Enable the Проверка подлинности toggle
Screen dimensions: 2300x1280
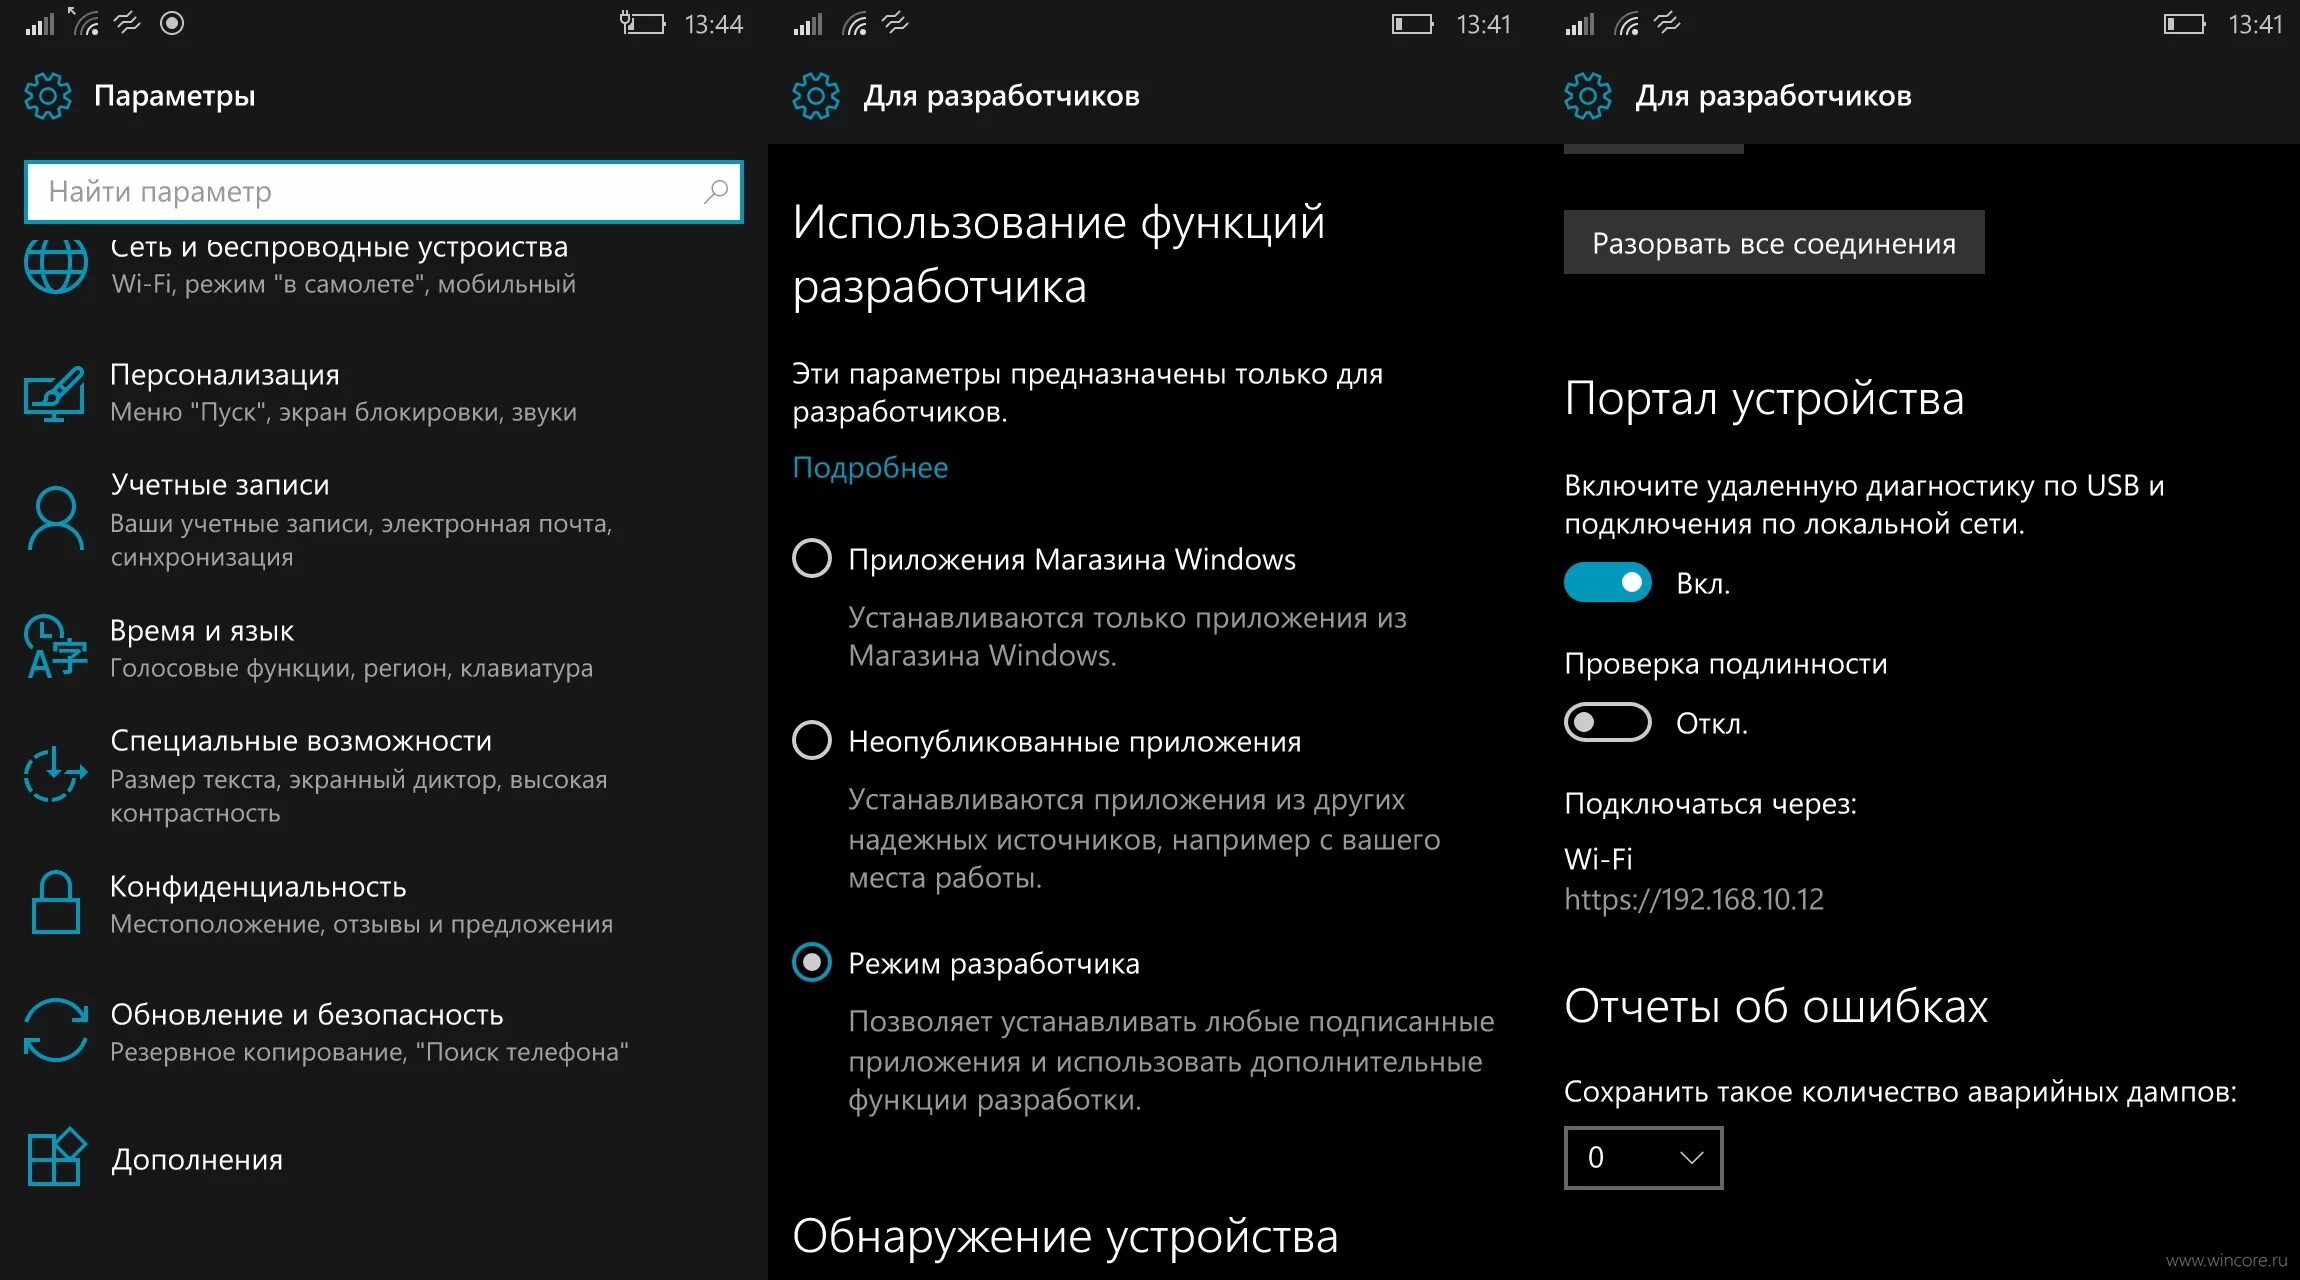click(1607, 722)
